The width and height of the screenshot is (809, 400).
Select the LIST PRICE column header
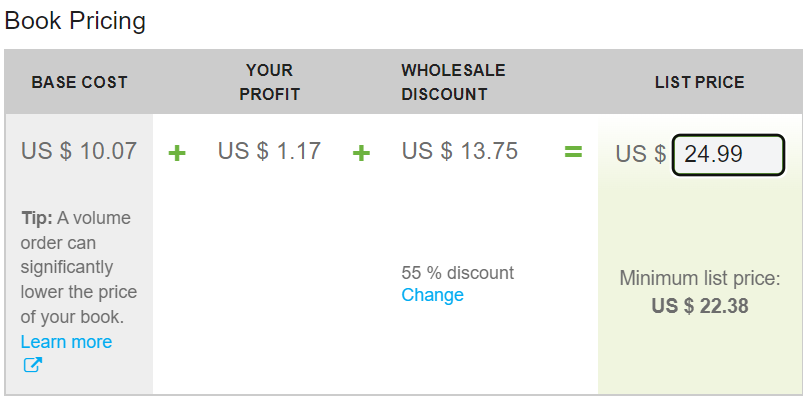(700, 82)
